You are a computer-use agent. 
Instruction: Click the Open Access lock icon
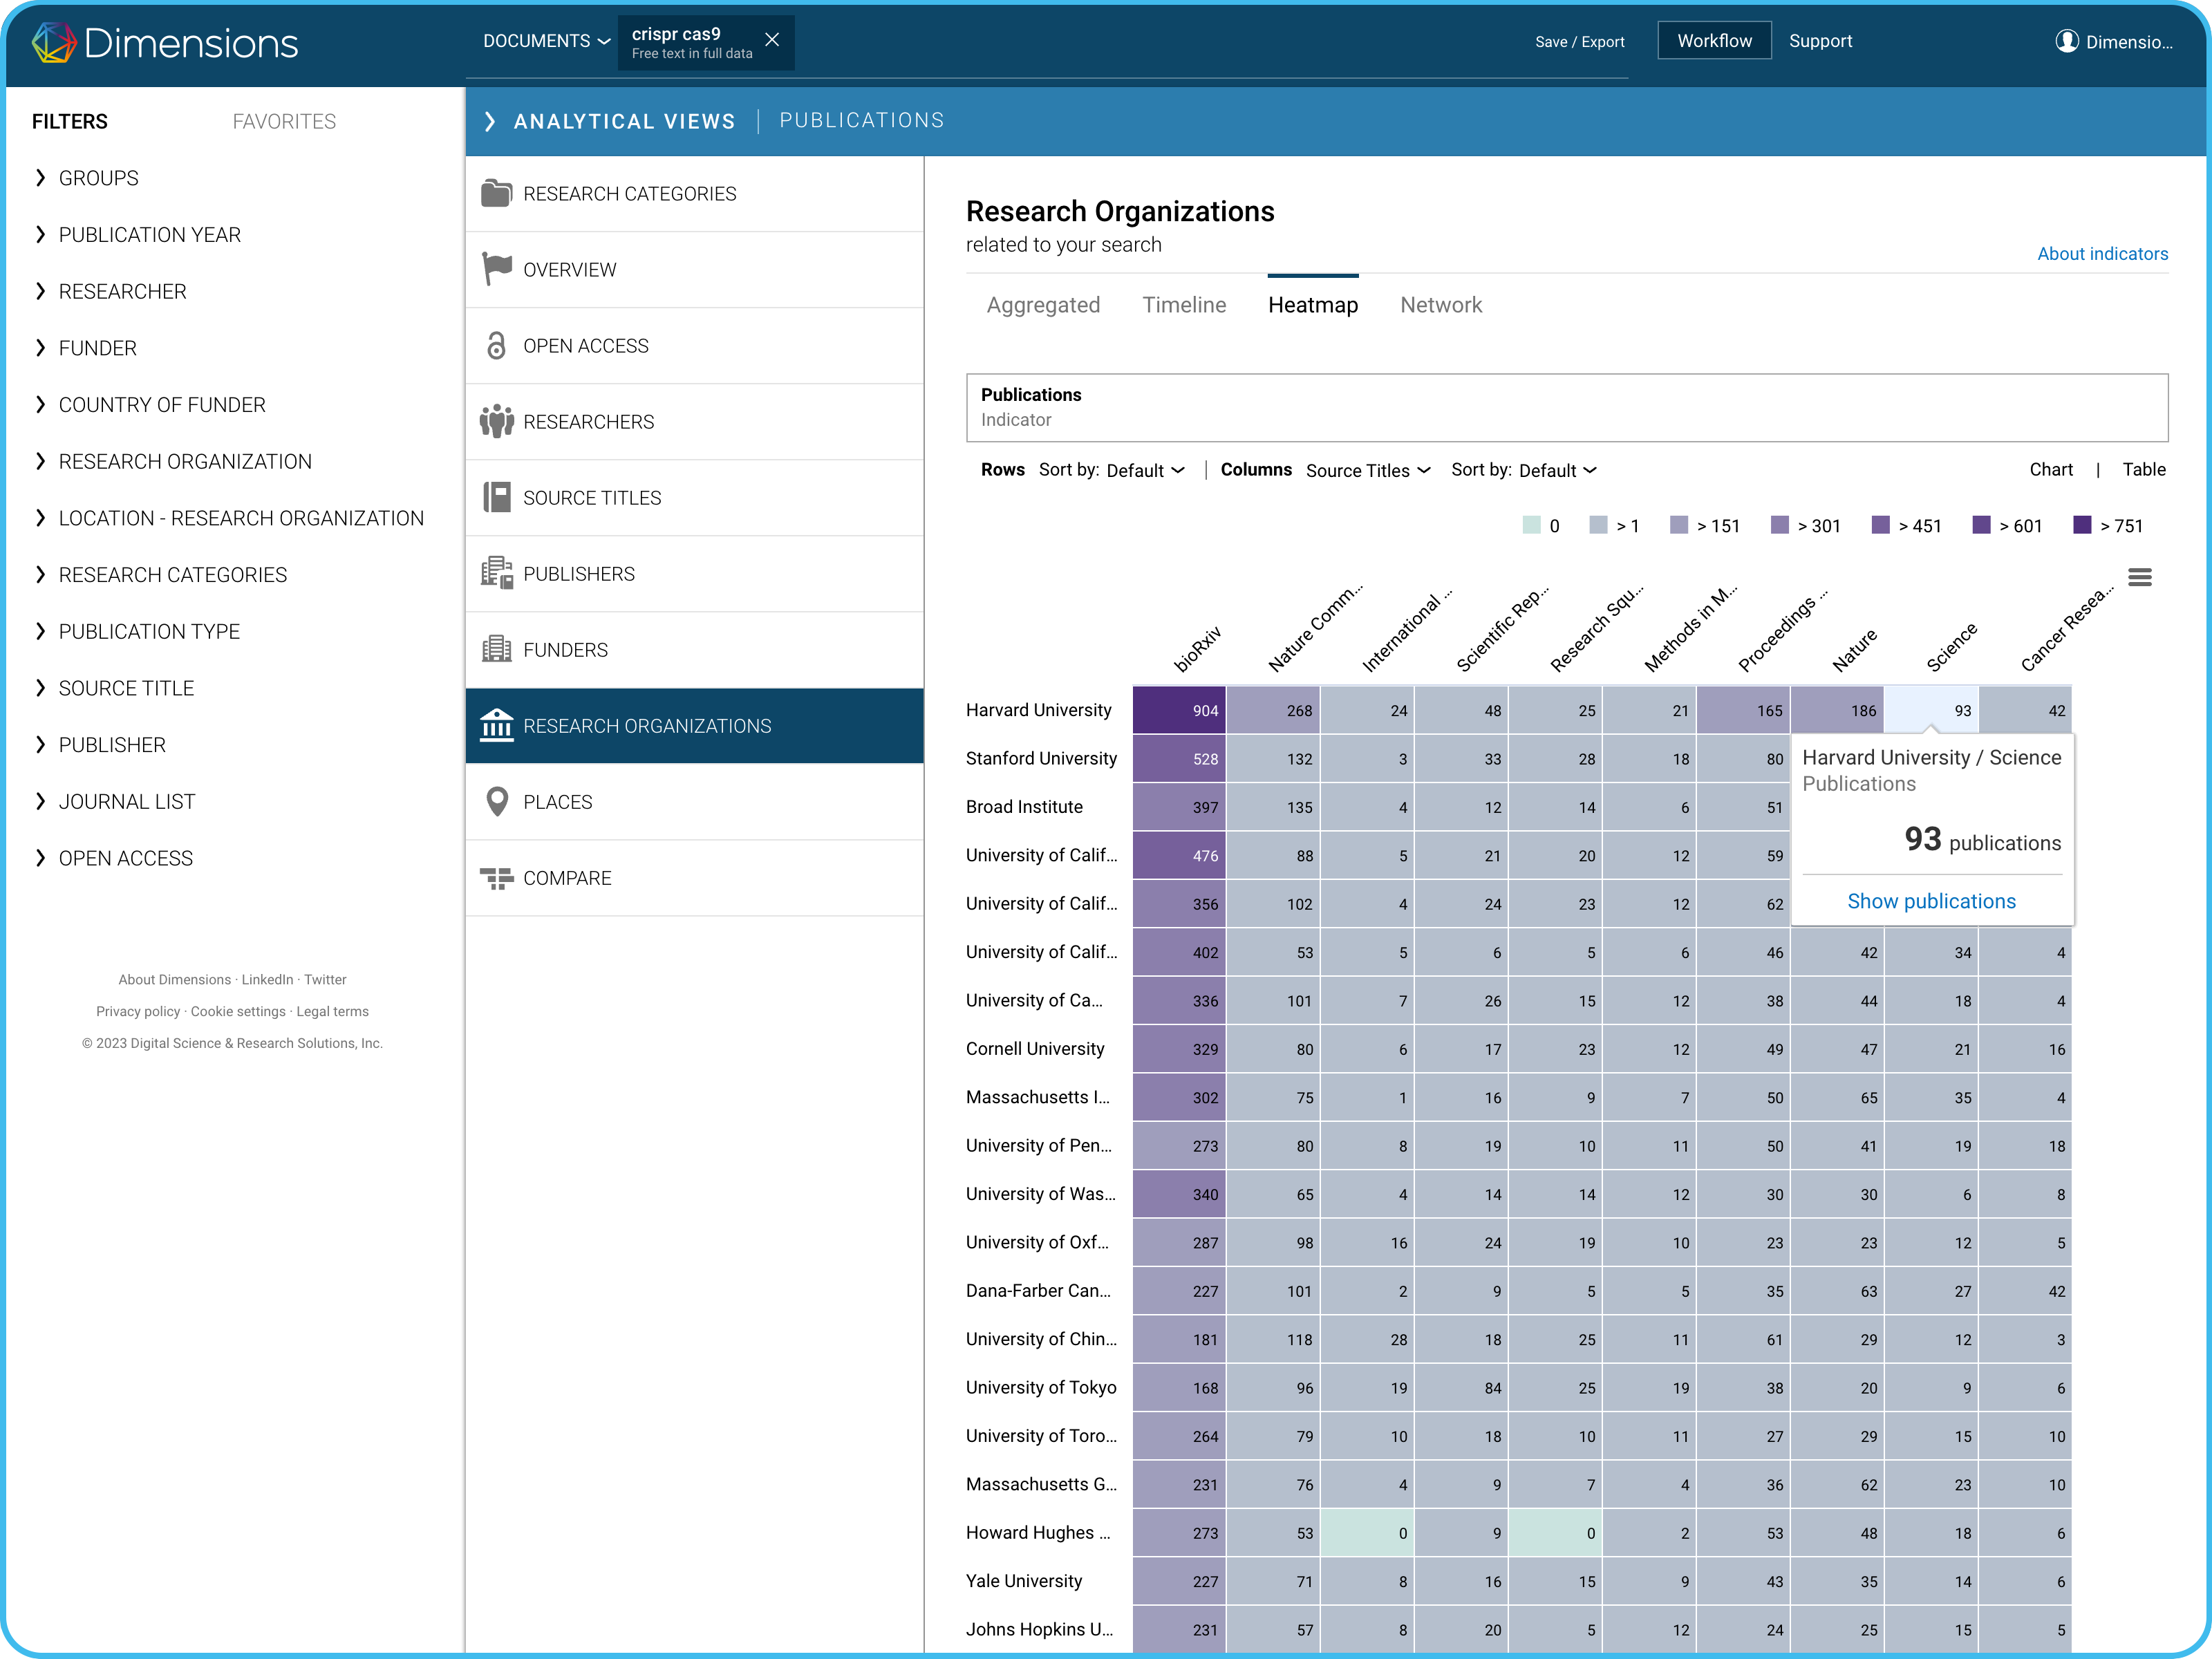point(496,345)
